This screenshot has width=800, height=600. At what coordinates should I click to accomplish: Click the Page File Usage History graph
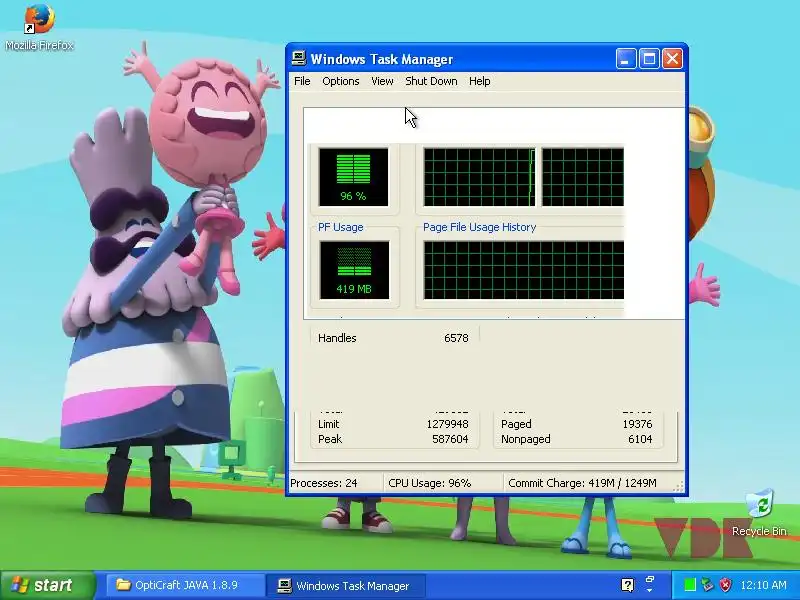[523, 270]
